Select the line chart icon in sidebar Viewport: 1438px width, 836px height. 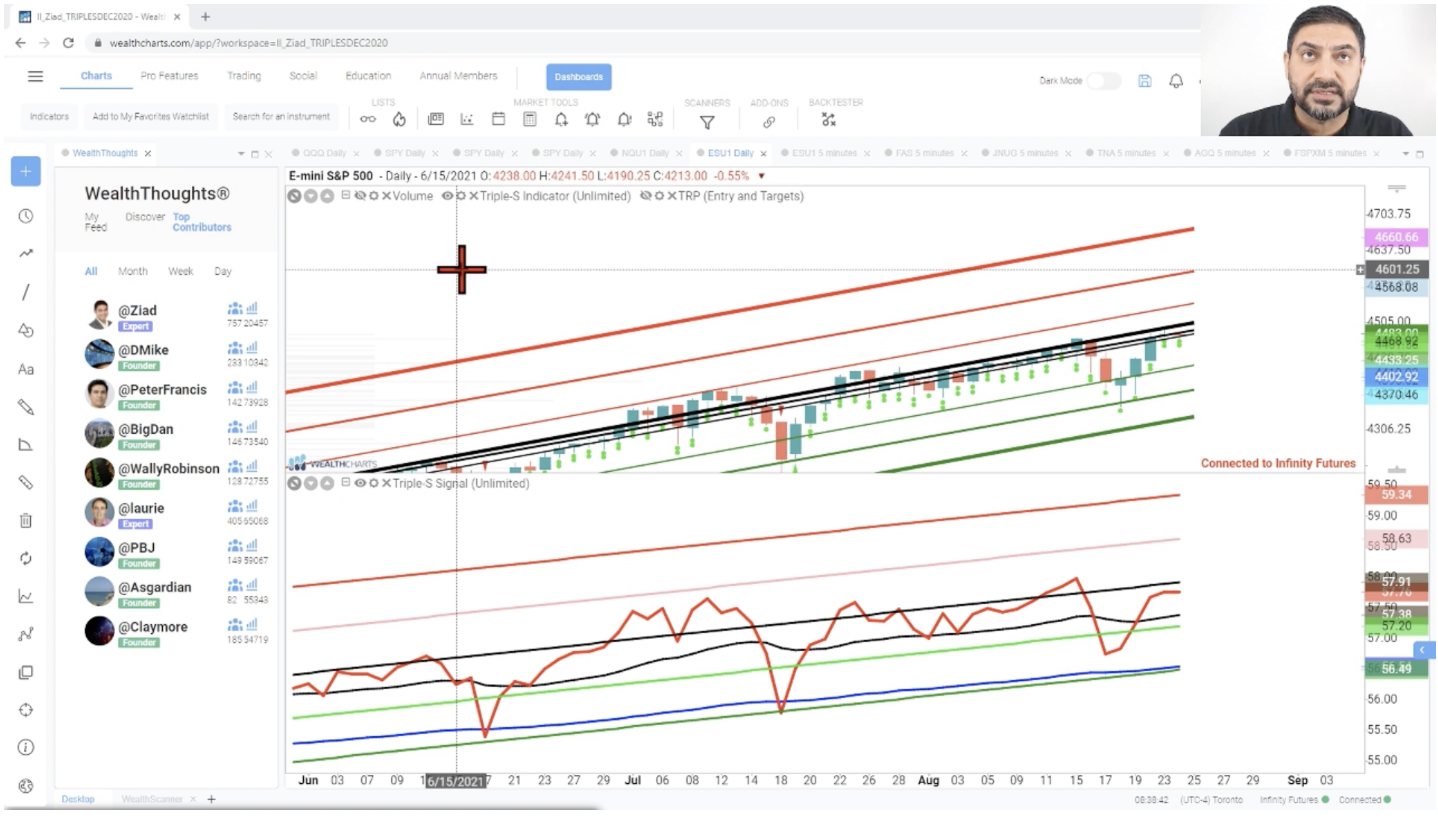26,596
